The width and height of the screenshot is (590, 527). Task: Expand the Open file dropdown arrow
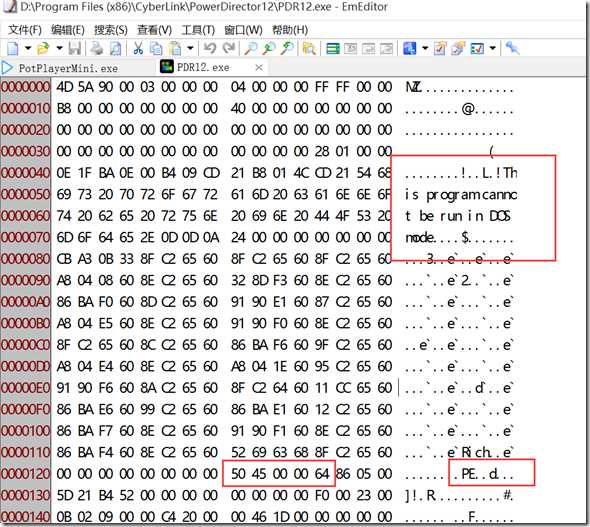coord(59,48)
